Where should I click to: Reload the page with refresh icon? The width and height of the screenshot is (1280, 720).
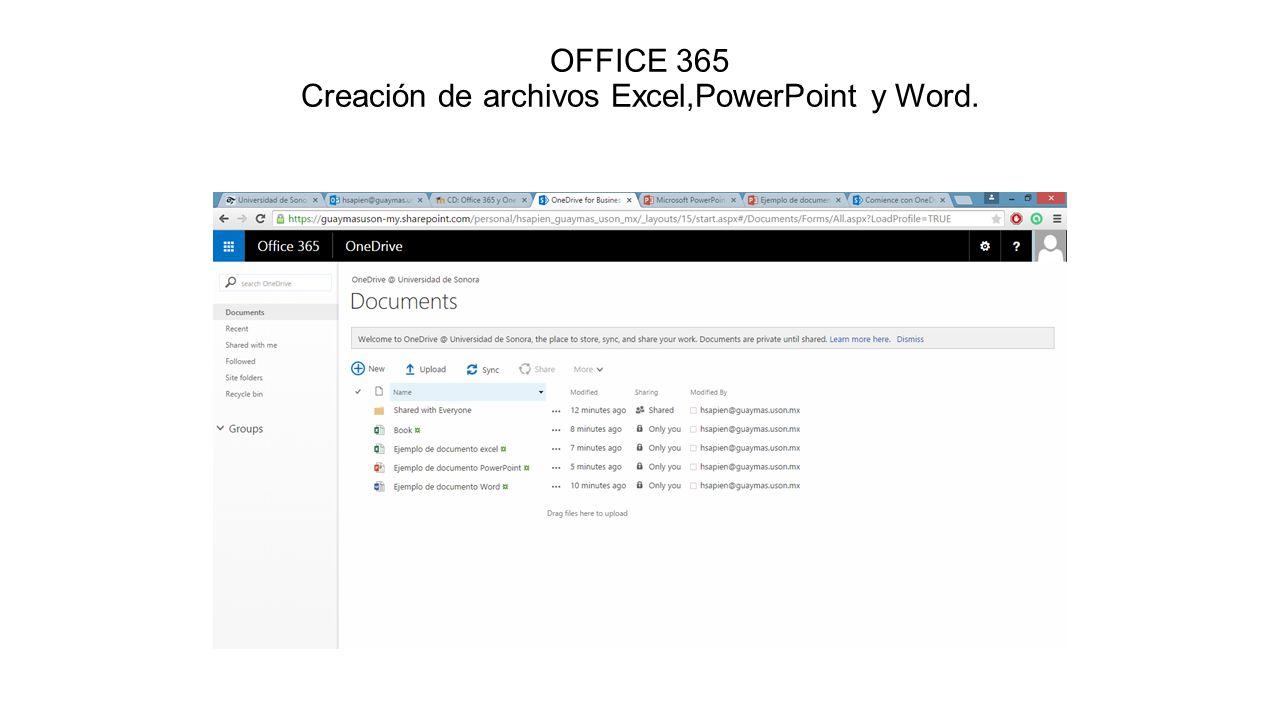260,219
